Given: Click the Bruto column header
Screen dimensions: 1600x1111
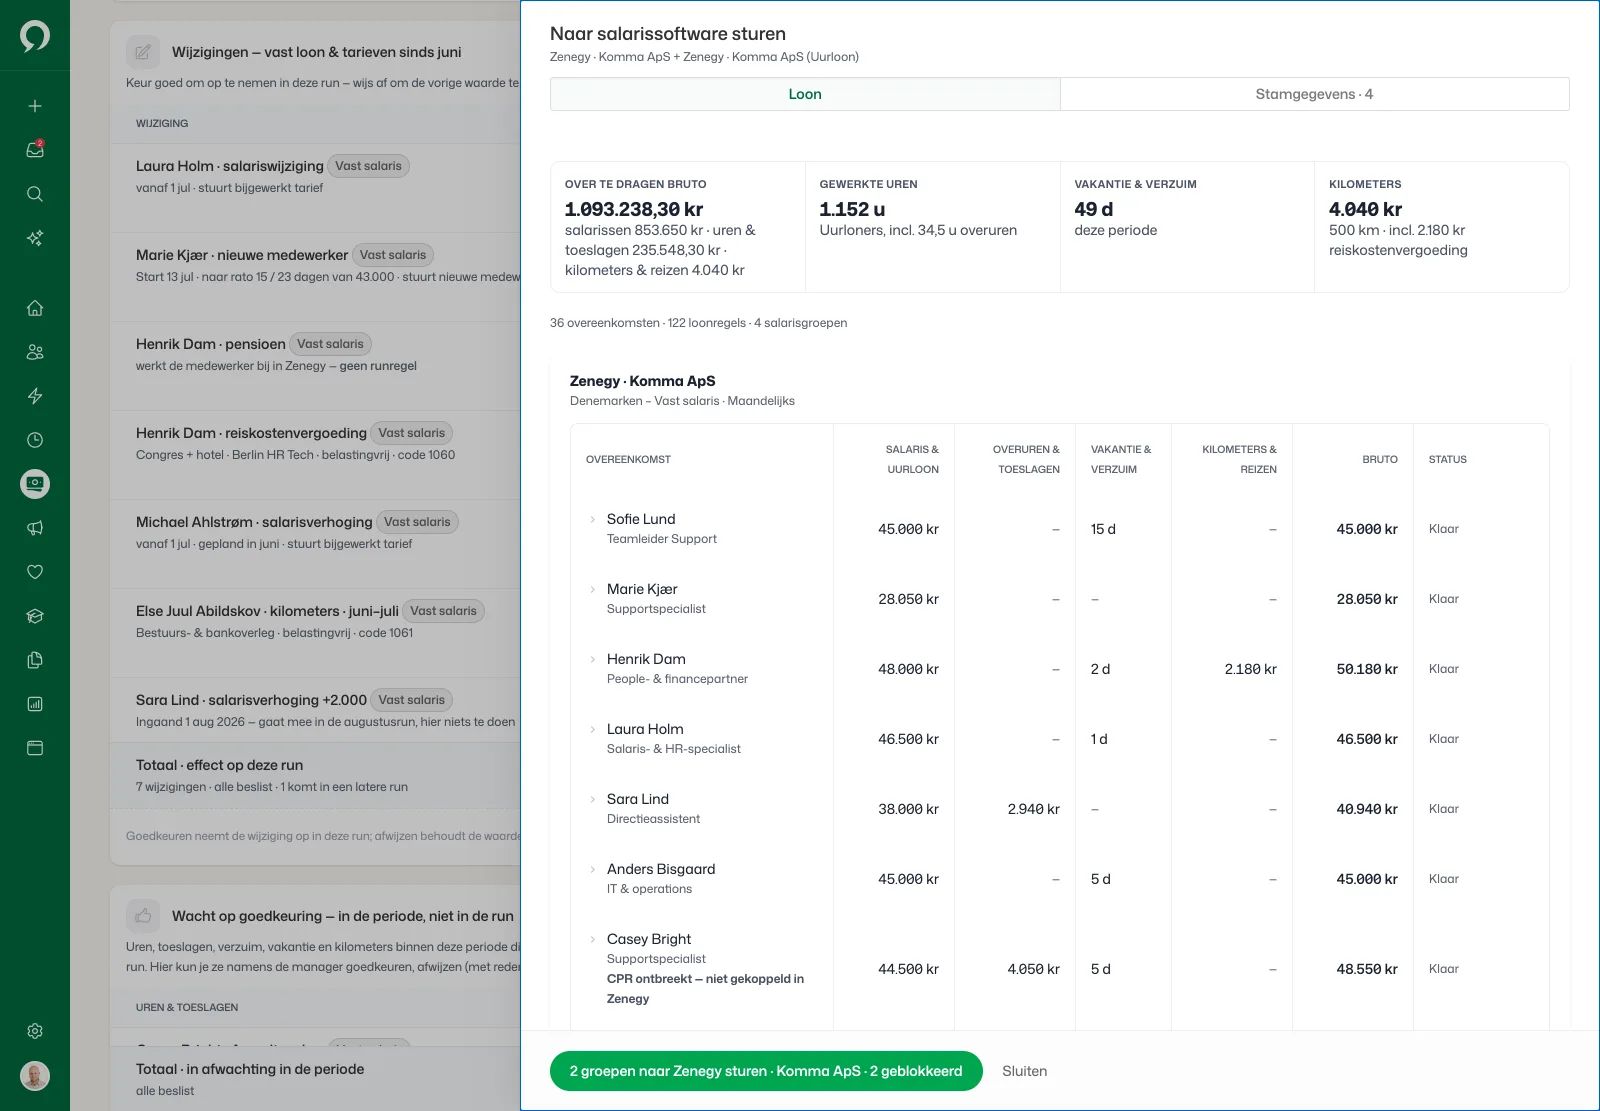Looking at the screenshot, I should pyautogui.click(x=1380, y=459).
